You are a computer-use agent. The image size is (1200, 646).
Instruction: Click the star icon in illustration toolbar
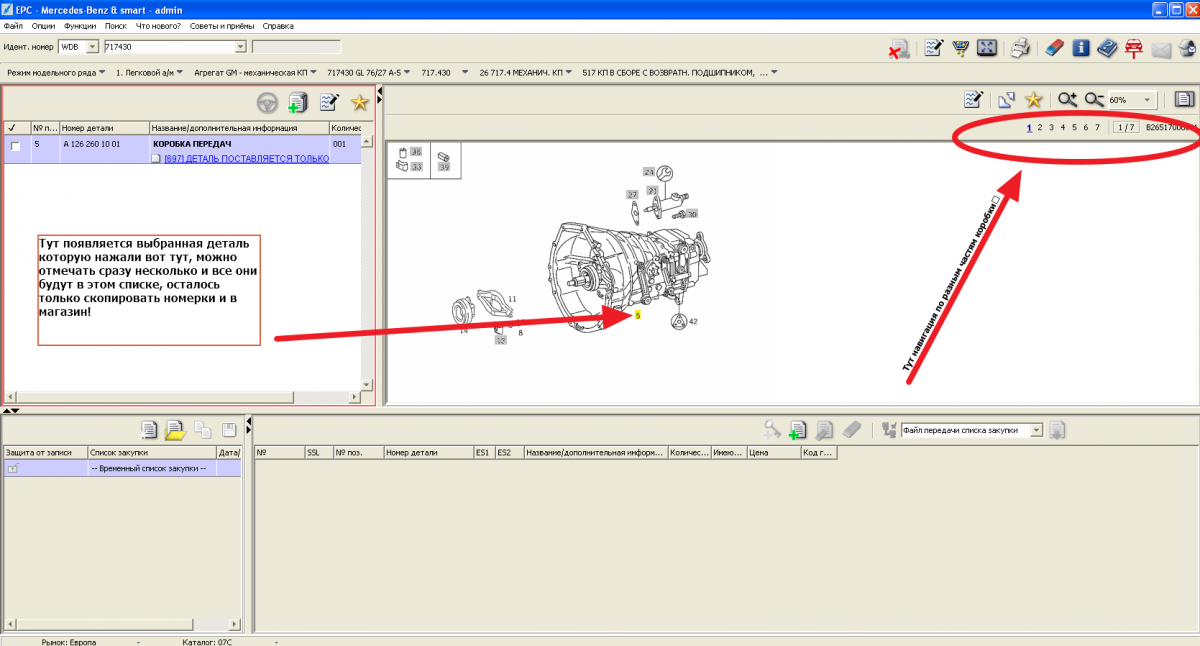click(1034, 99)
